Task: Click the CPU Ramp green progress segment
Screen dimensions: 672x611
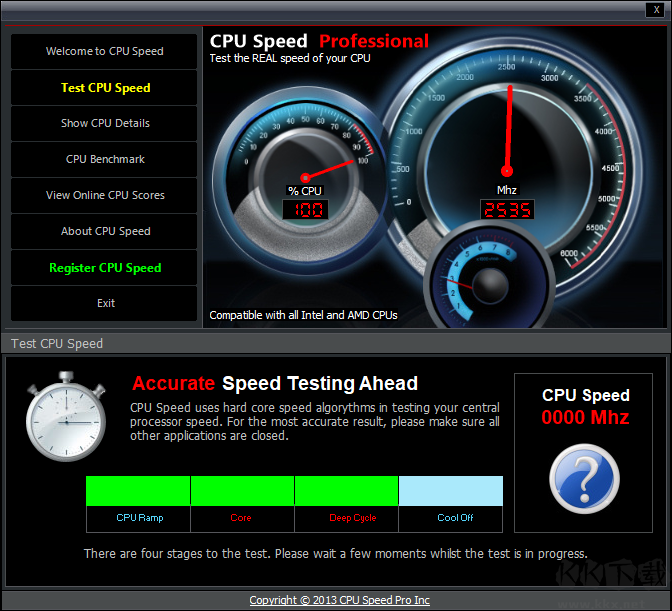Action: [x=138, y=491]
